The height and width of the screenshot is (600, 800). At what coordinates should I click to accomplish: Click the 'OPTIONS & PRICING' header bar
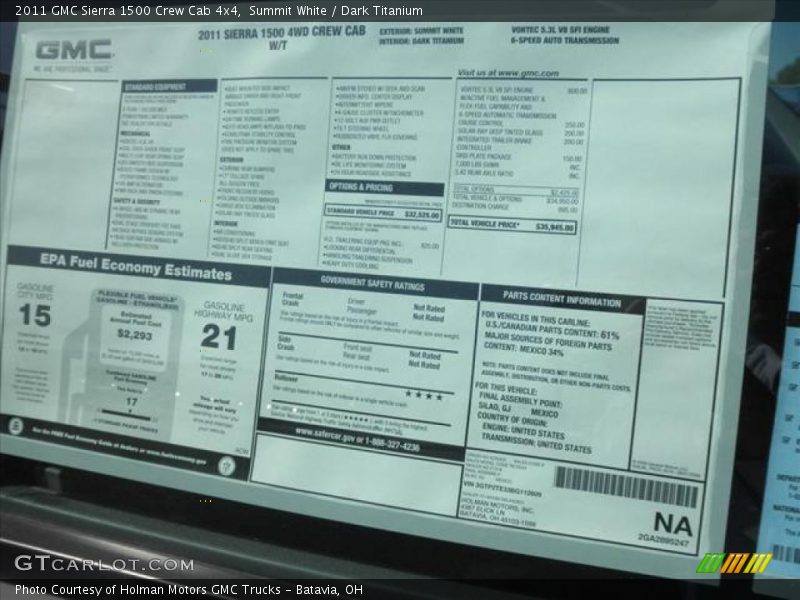(385, 187)
